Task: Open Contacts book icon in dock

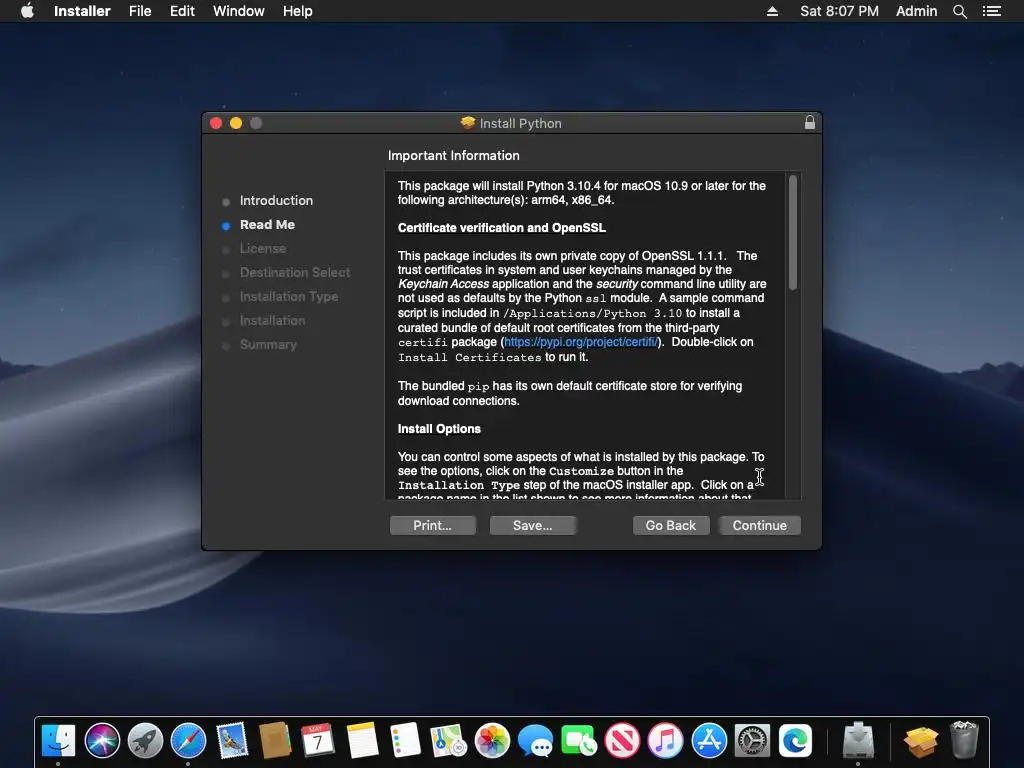Action: [275, 741]
